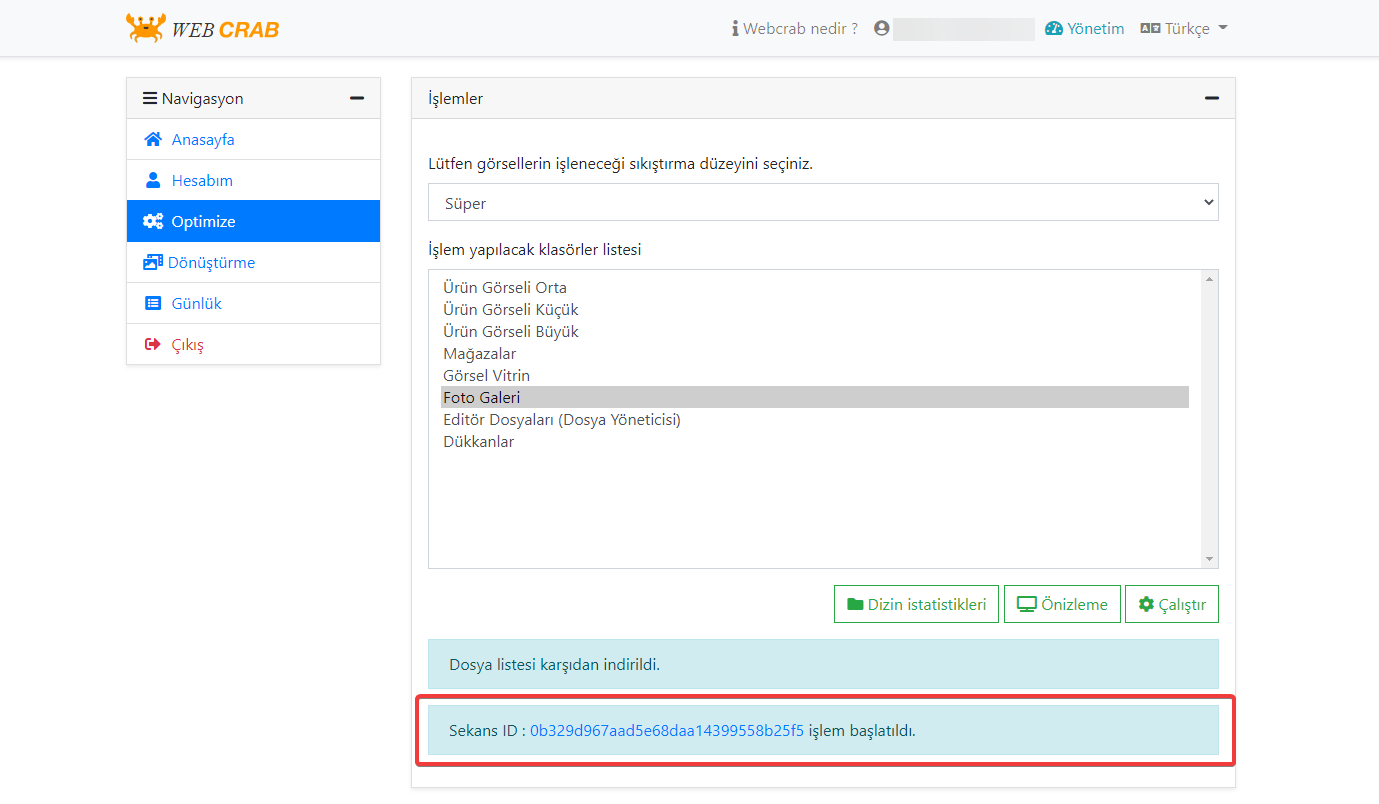The width and height of the screenshot is (1379, 804).
Task: Open the Süper compression level dropdown
Action: (x=823, y=202)
